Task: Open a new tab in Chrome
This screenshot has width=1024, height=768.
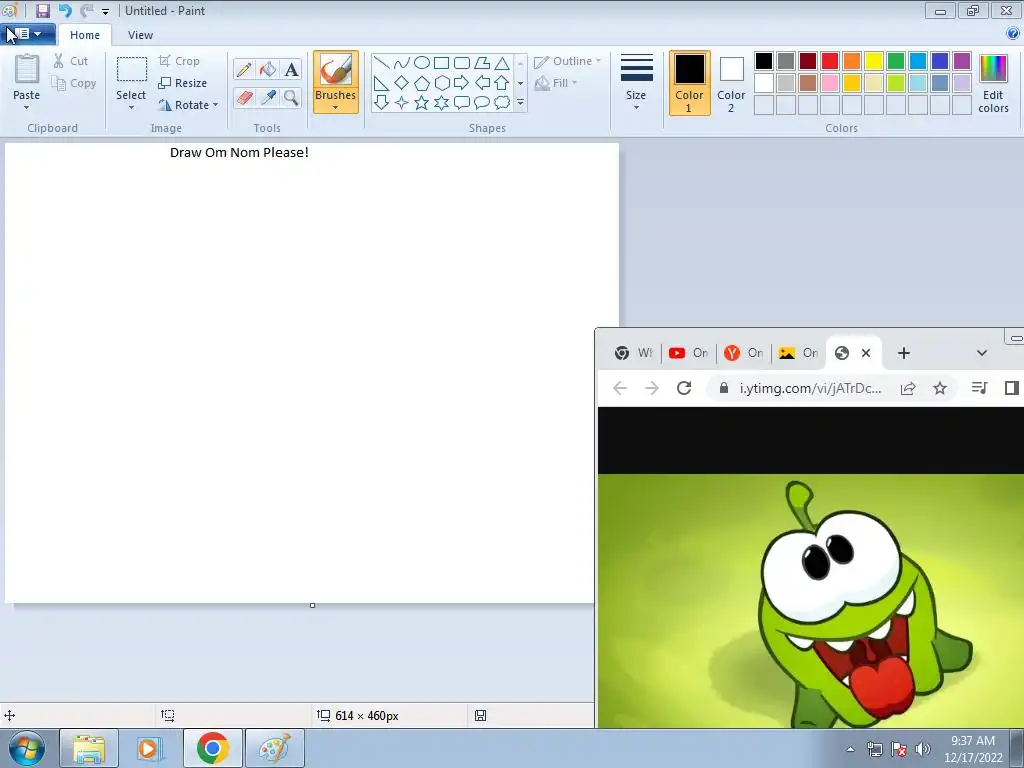Action: coord(904,353)
